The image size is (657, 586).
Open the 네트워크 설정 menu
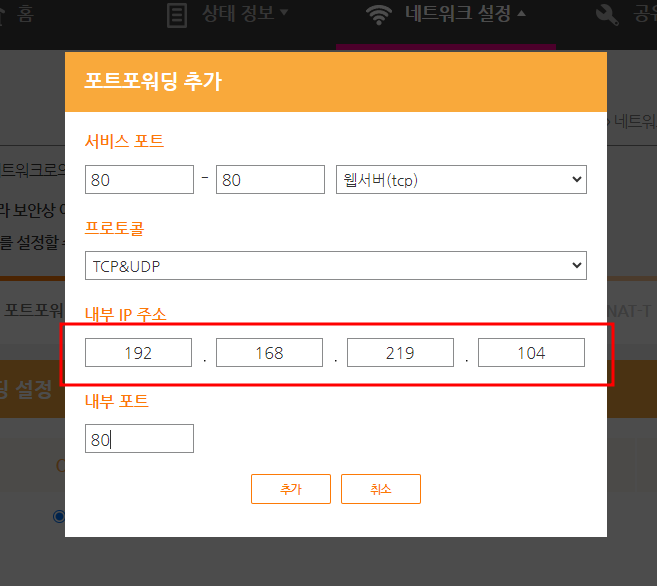click(458, 13)
